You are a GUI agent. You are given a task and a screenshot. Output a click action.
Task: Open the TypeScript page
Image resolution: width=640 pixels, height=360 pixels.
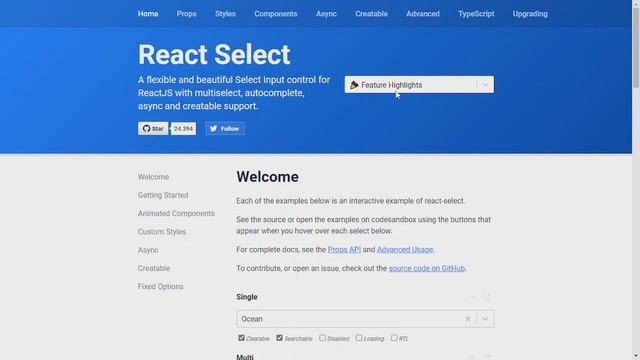[476, 14]
